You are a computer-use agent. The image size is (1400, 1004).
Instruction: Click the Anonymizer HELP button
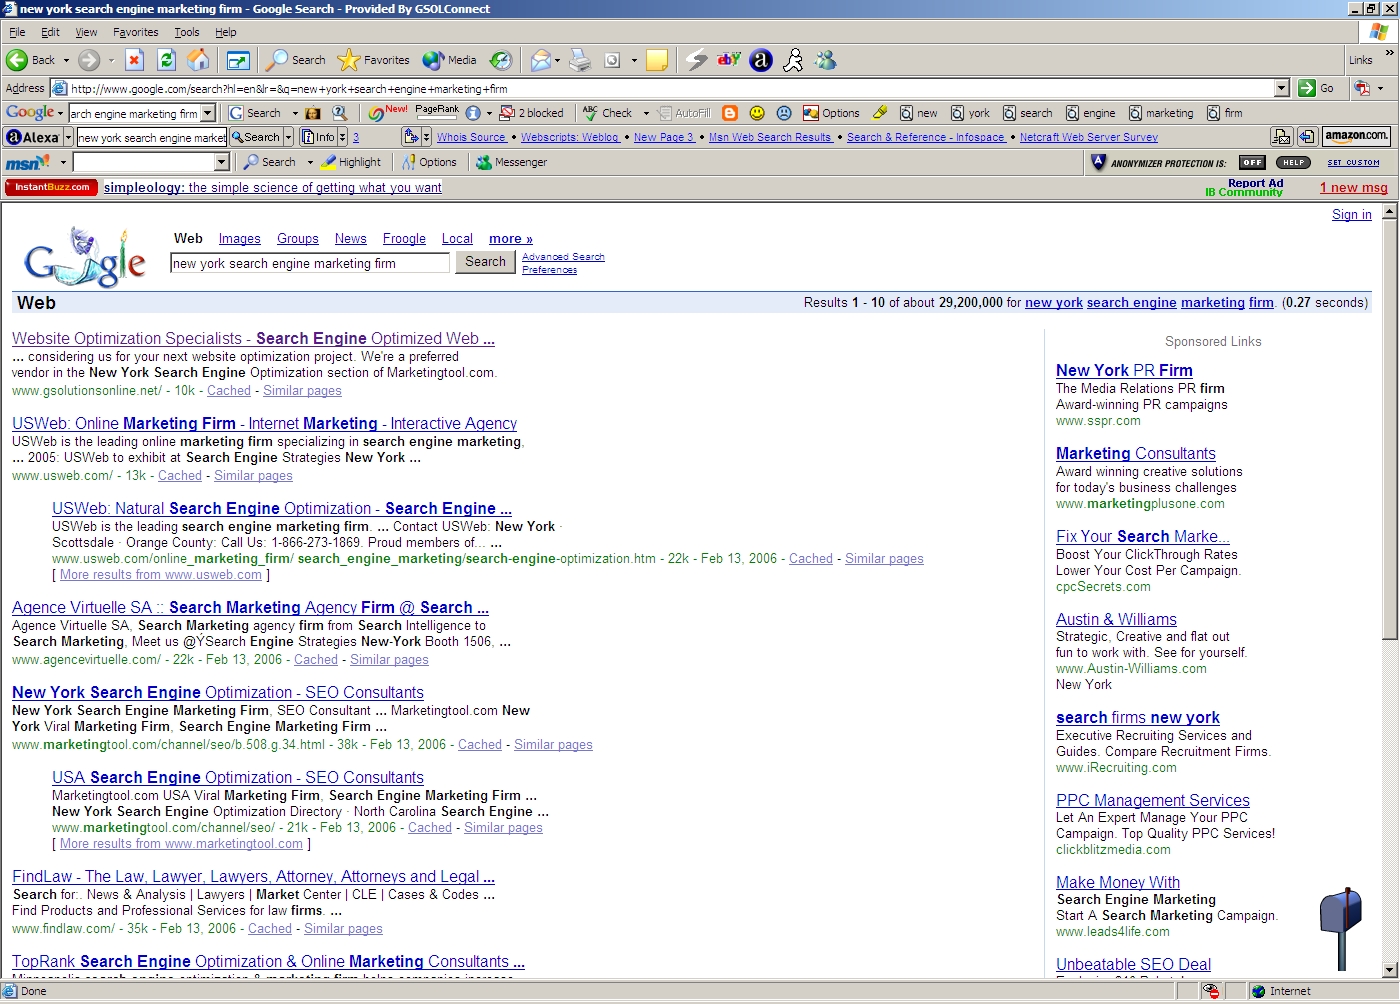tap(1293, 162)
